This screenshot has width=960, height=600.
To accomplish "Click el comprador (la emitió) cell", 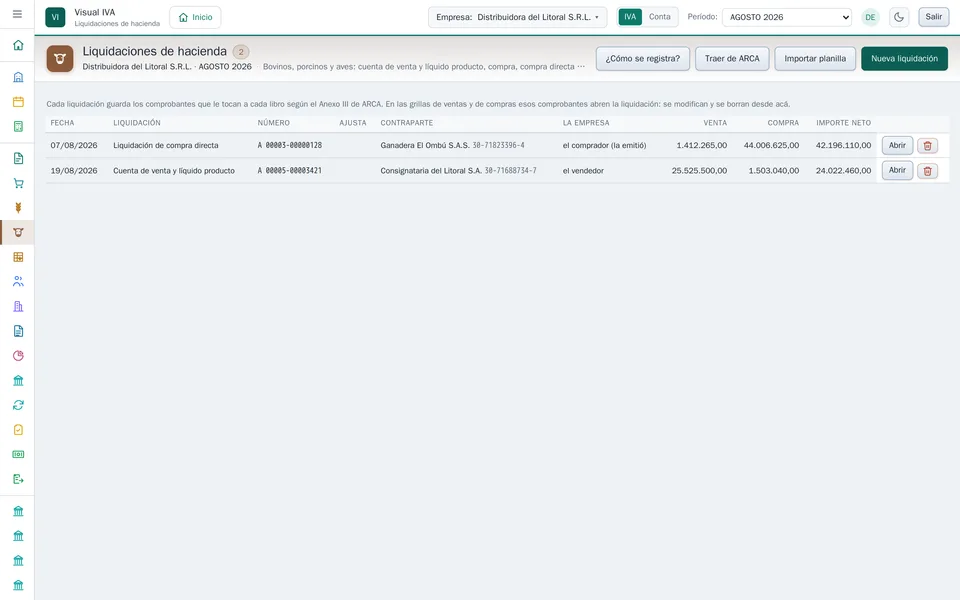I will click(x=604, y=146).
